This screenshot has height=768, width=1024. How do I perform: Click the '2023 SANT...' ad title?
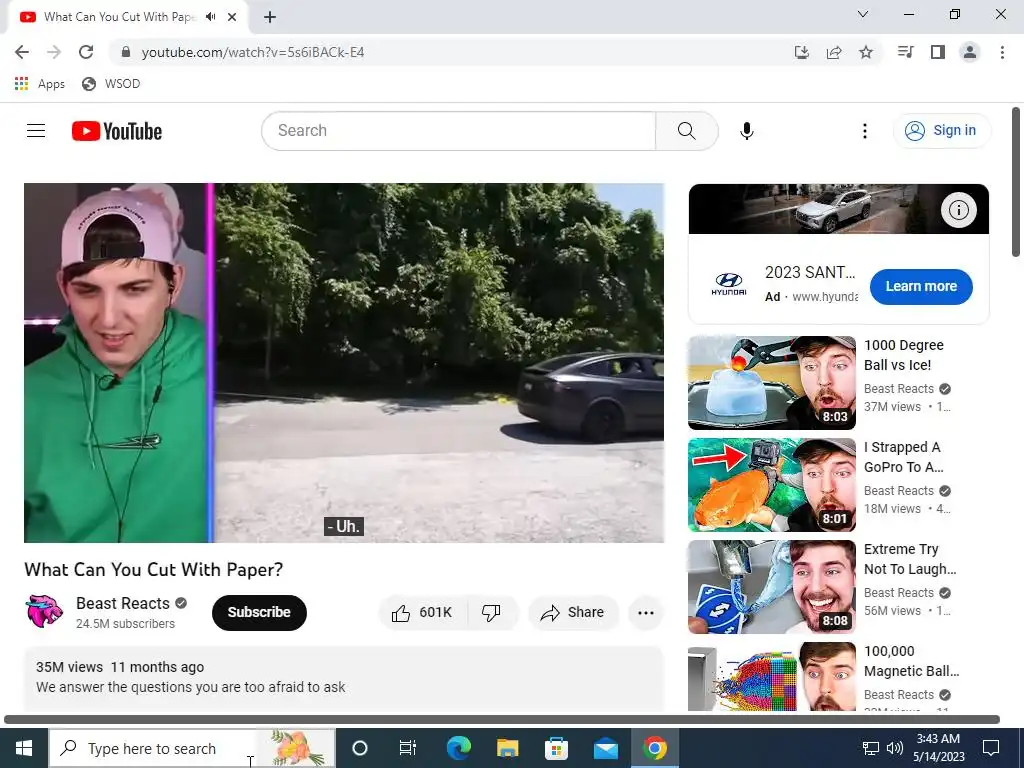click(810, 272)
